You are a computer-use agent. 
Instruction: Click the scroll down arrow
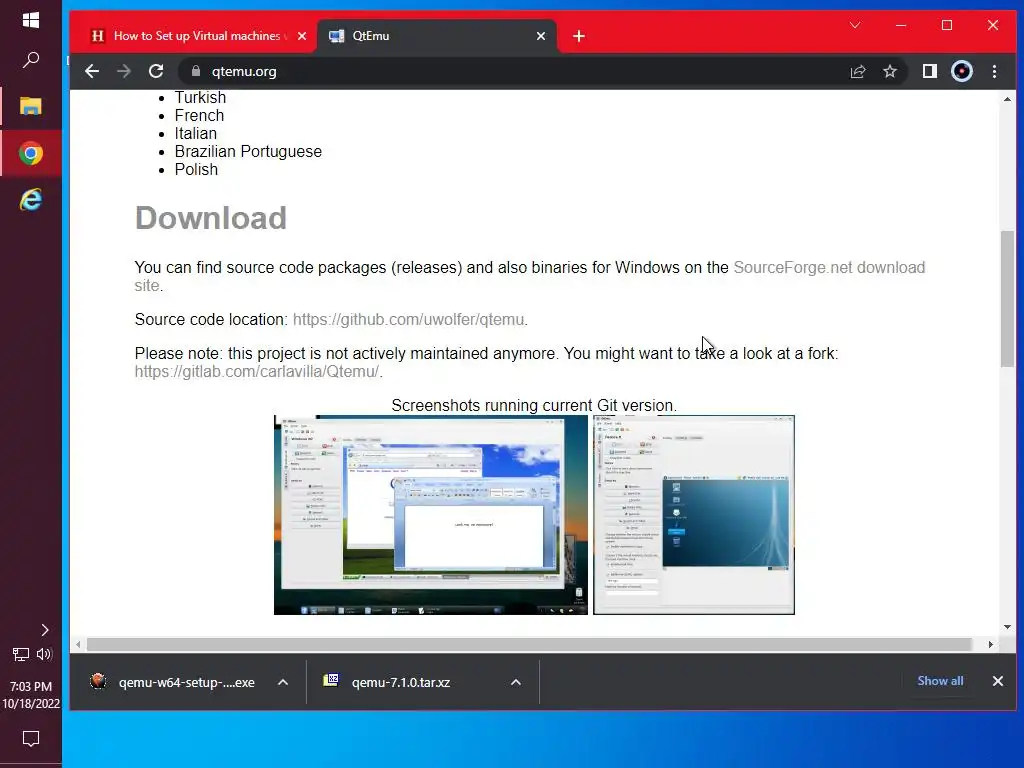click(1007, 627)
